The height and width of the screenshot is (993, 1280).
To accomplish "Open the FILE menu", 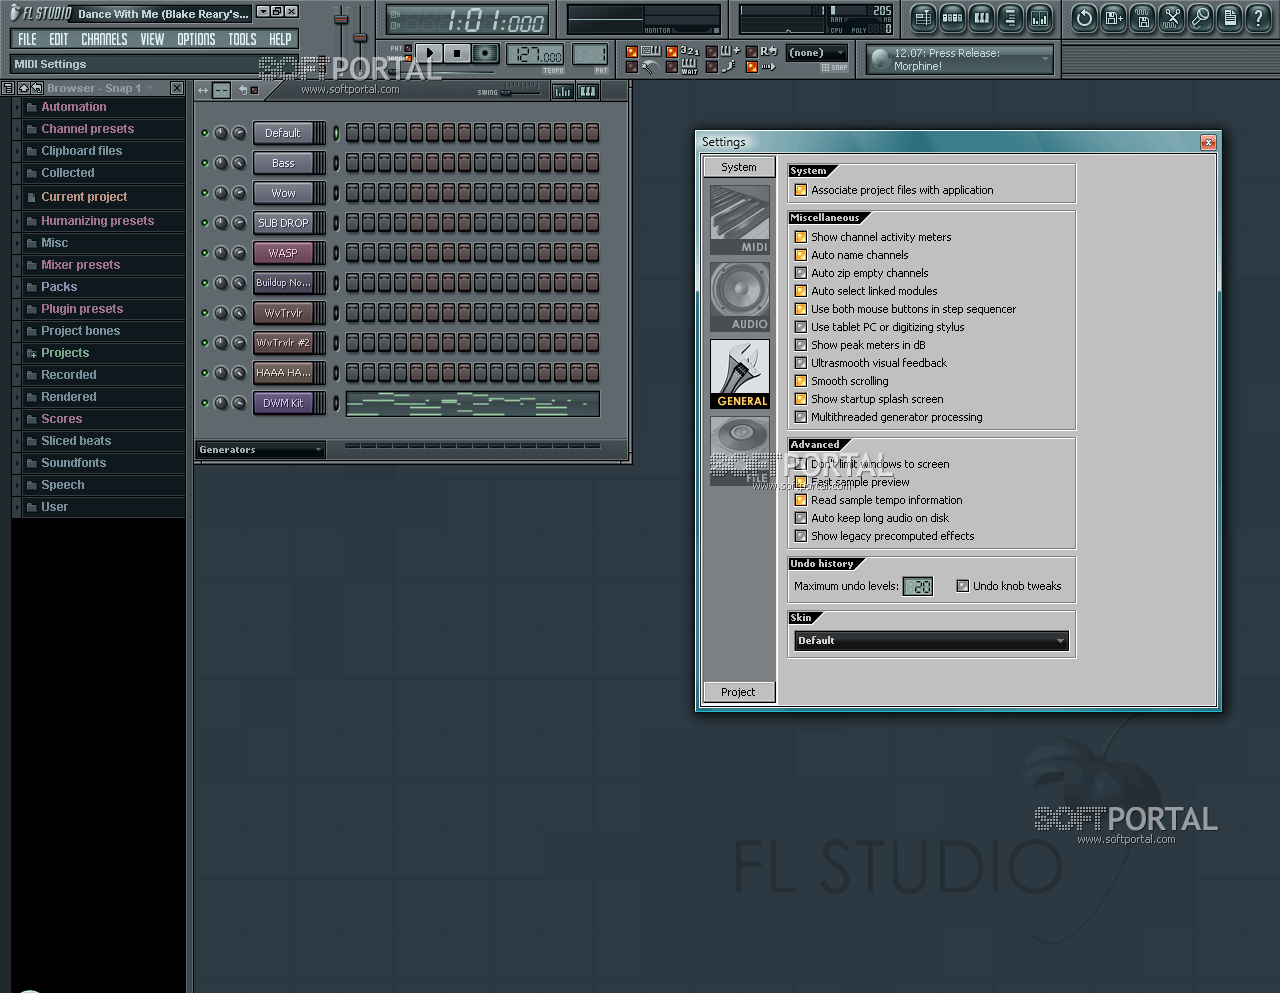I will (28, 39).
